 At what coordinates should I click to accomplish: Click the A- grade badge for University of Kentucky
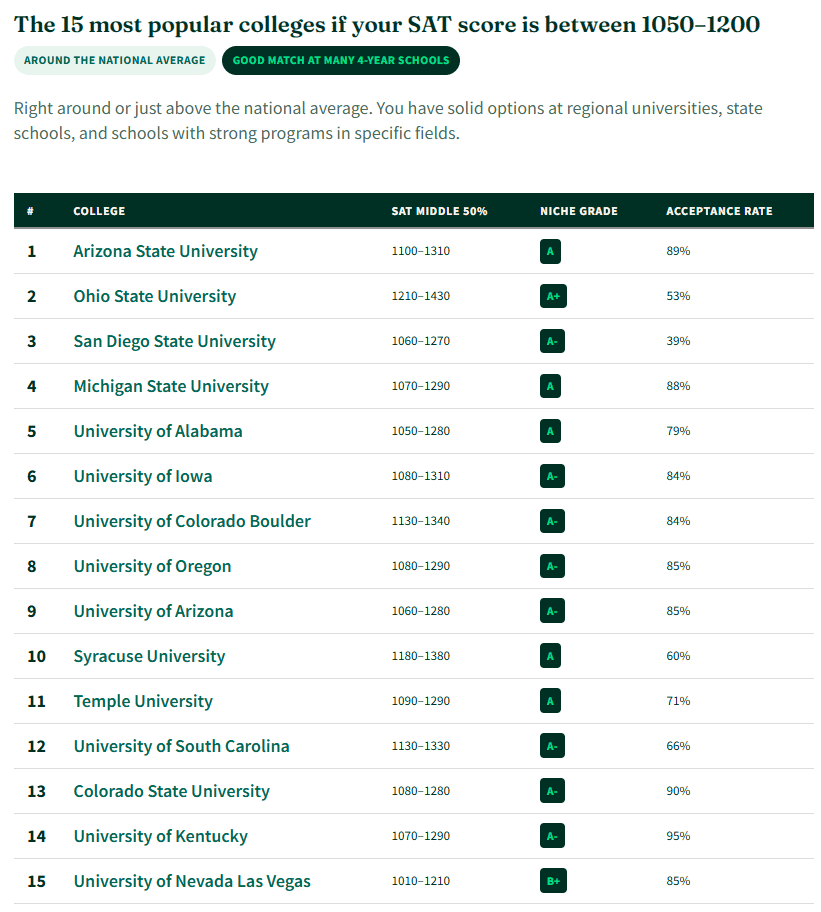coord(552,836)
